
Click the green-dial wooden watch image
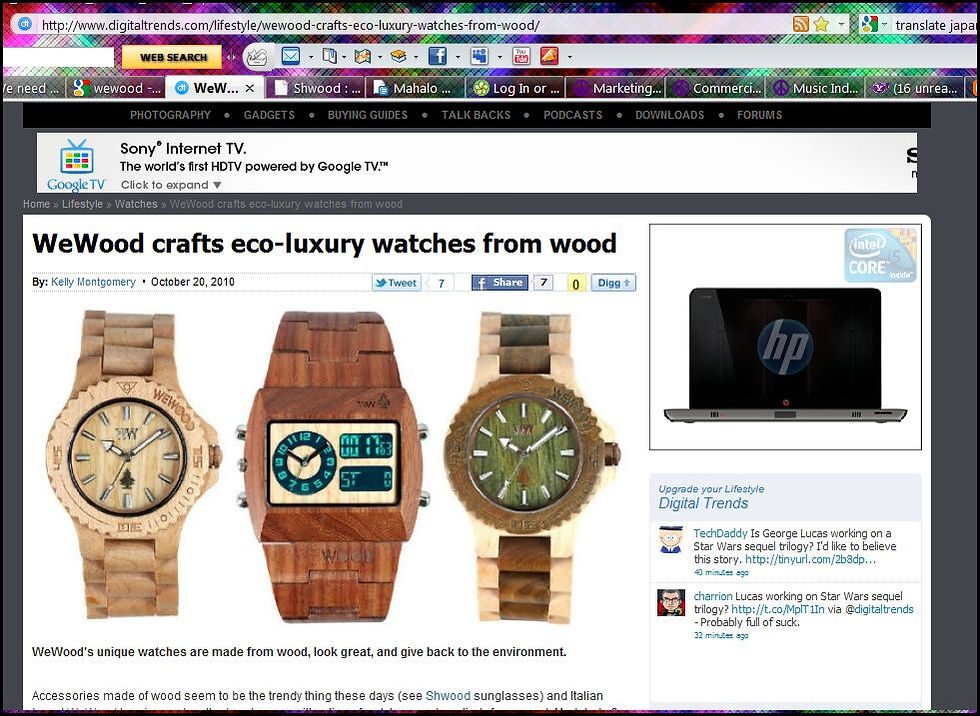click(531, 466)
